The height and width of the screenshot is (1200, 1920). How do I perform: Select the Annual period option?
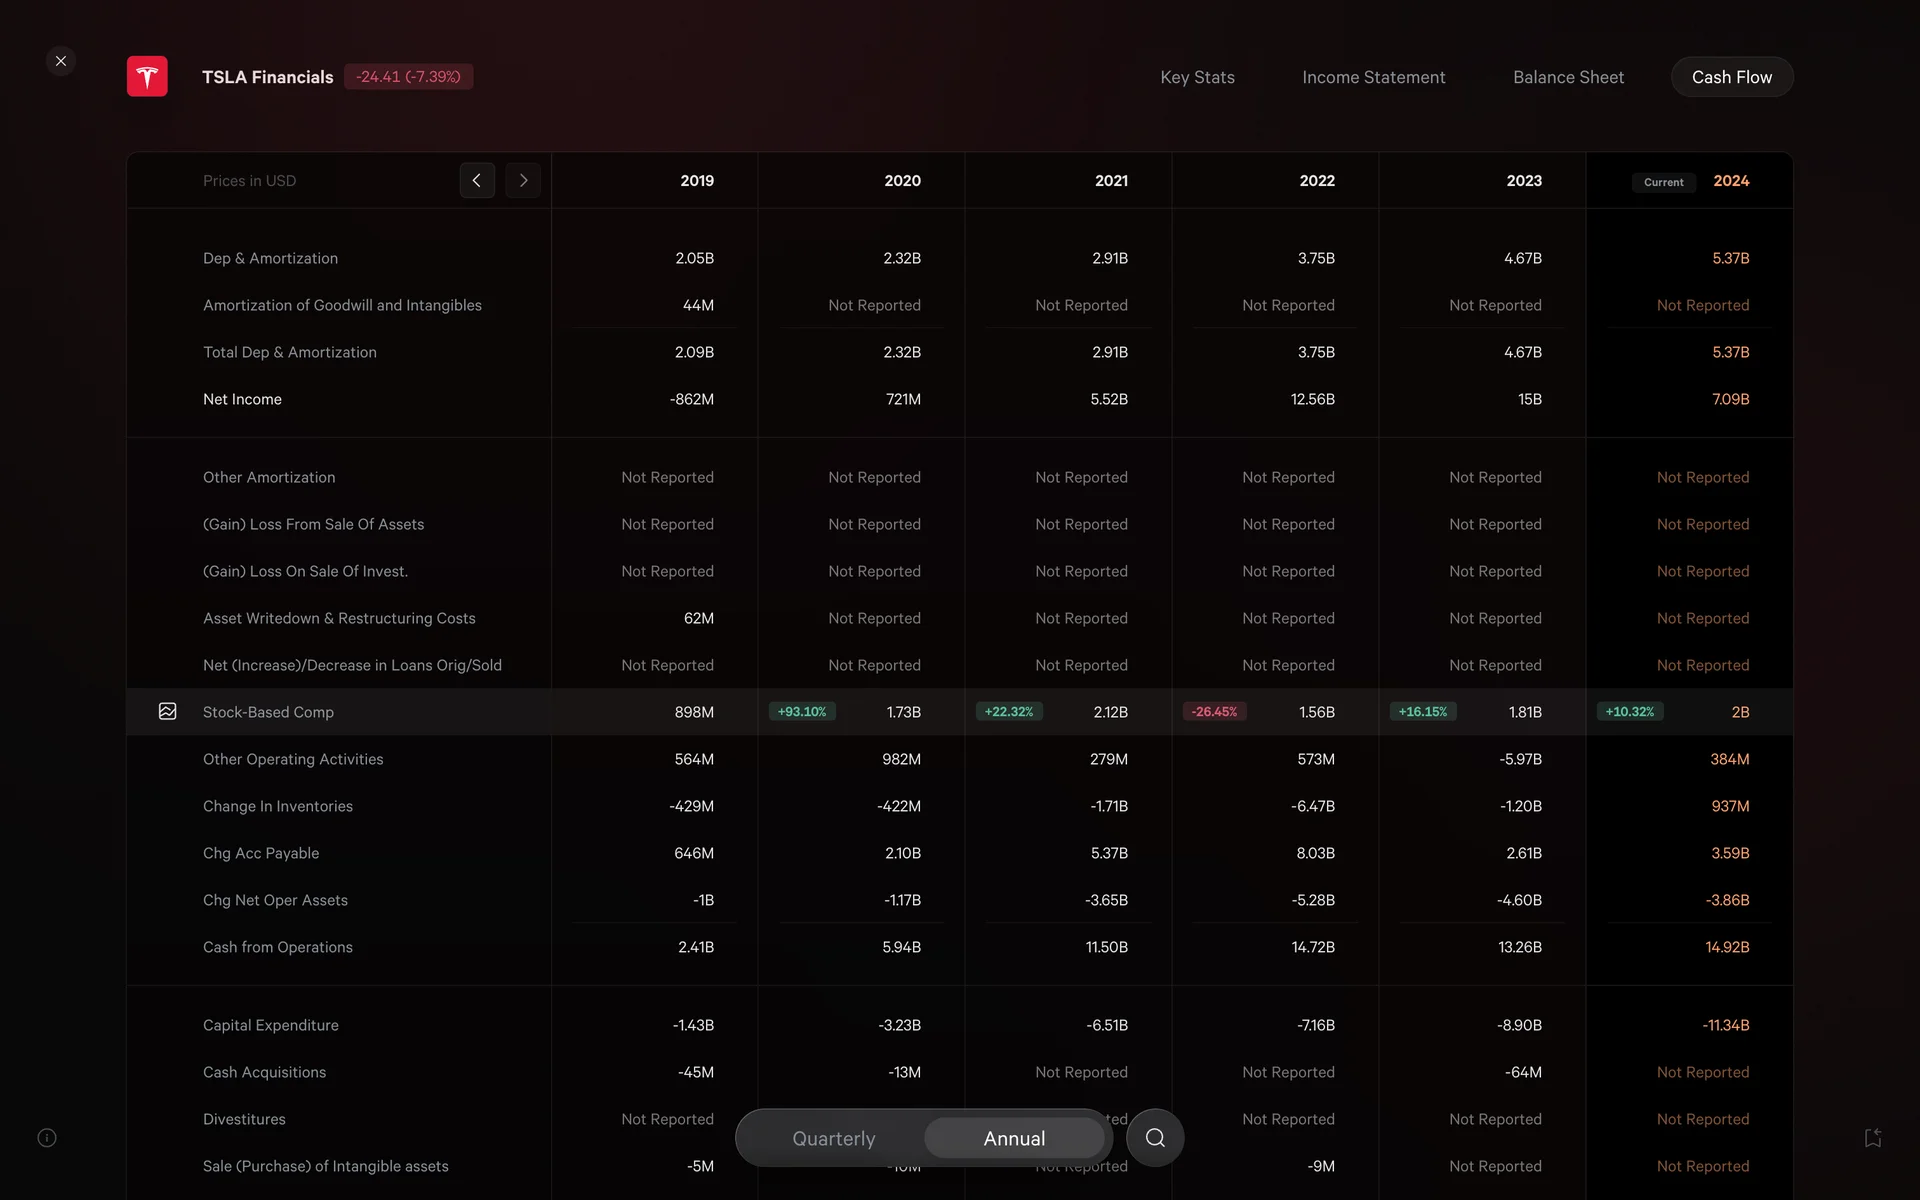coord(1014,1138)
